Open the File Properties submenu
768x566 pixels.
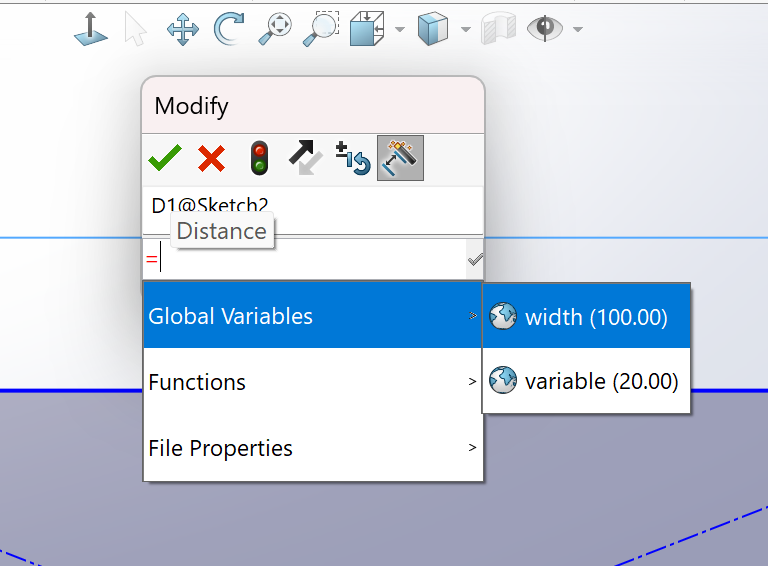(x=312, y=448)
